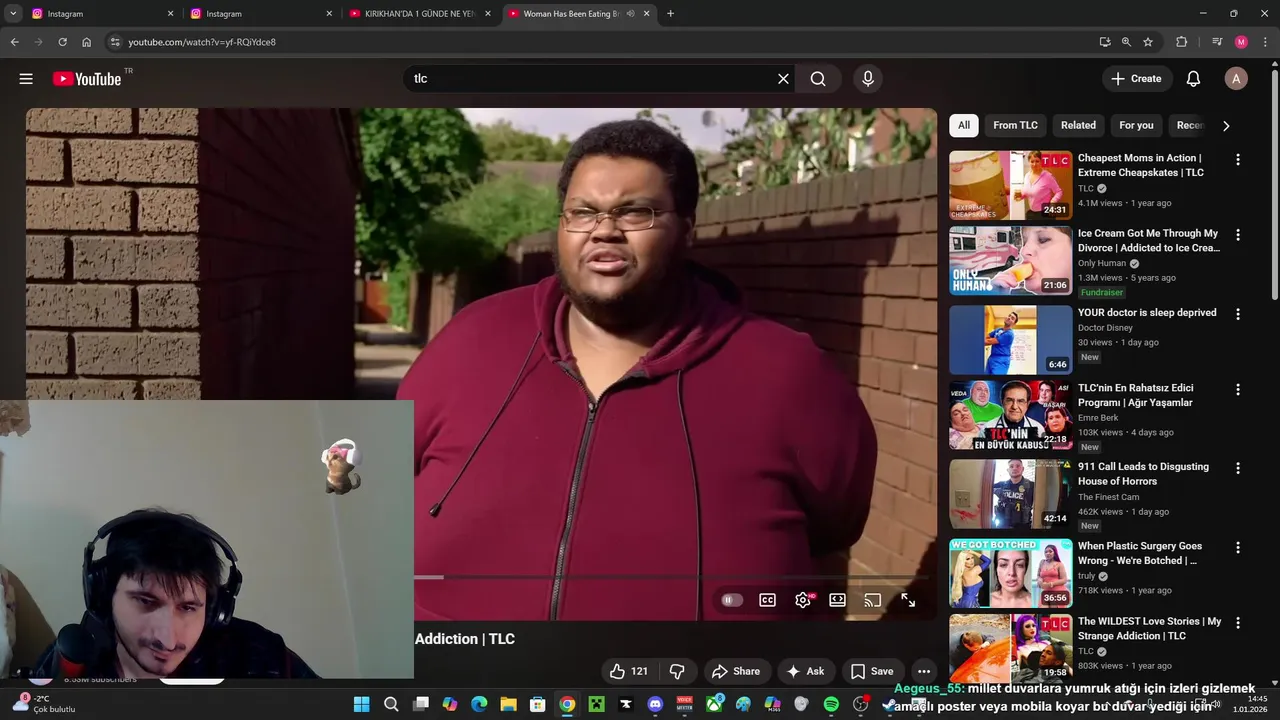The image size is (1280, 720).
Task: Open Xbox app from the taskbar
Action: 714,704
